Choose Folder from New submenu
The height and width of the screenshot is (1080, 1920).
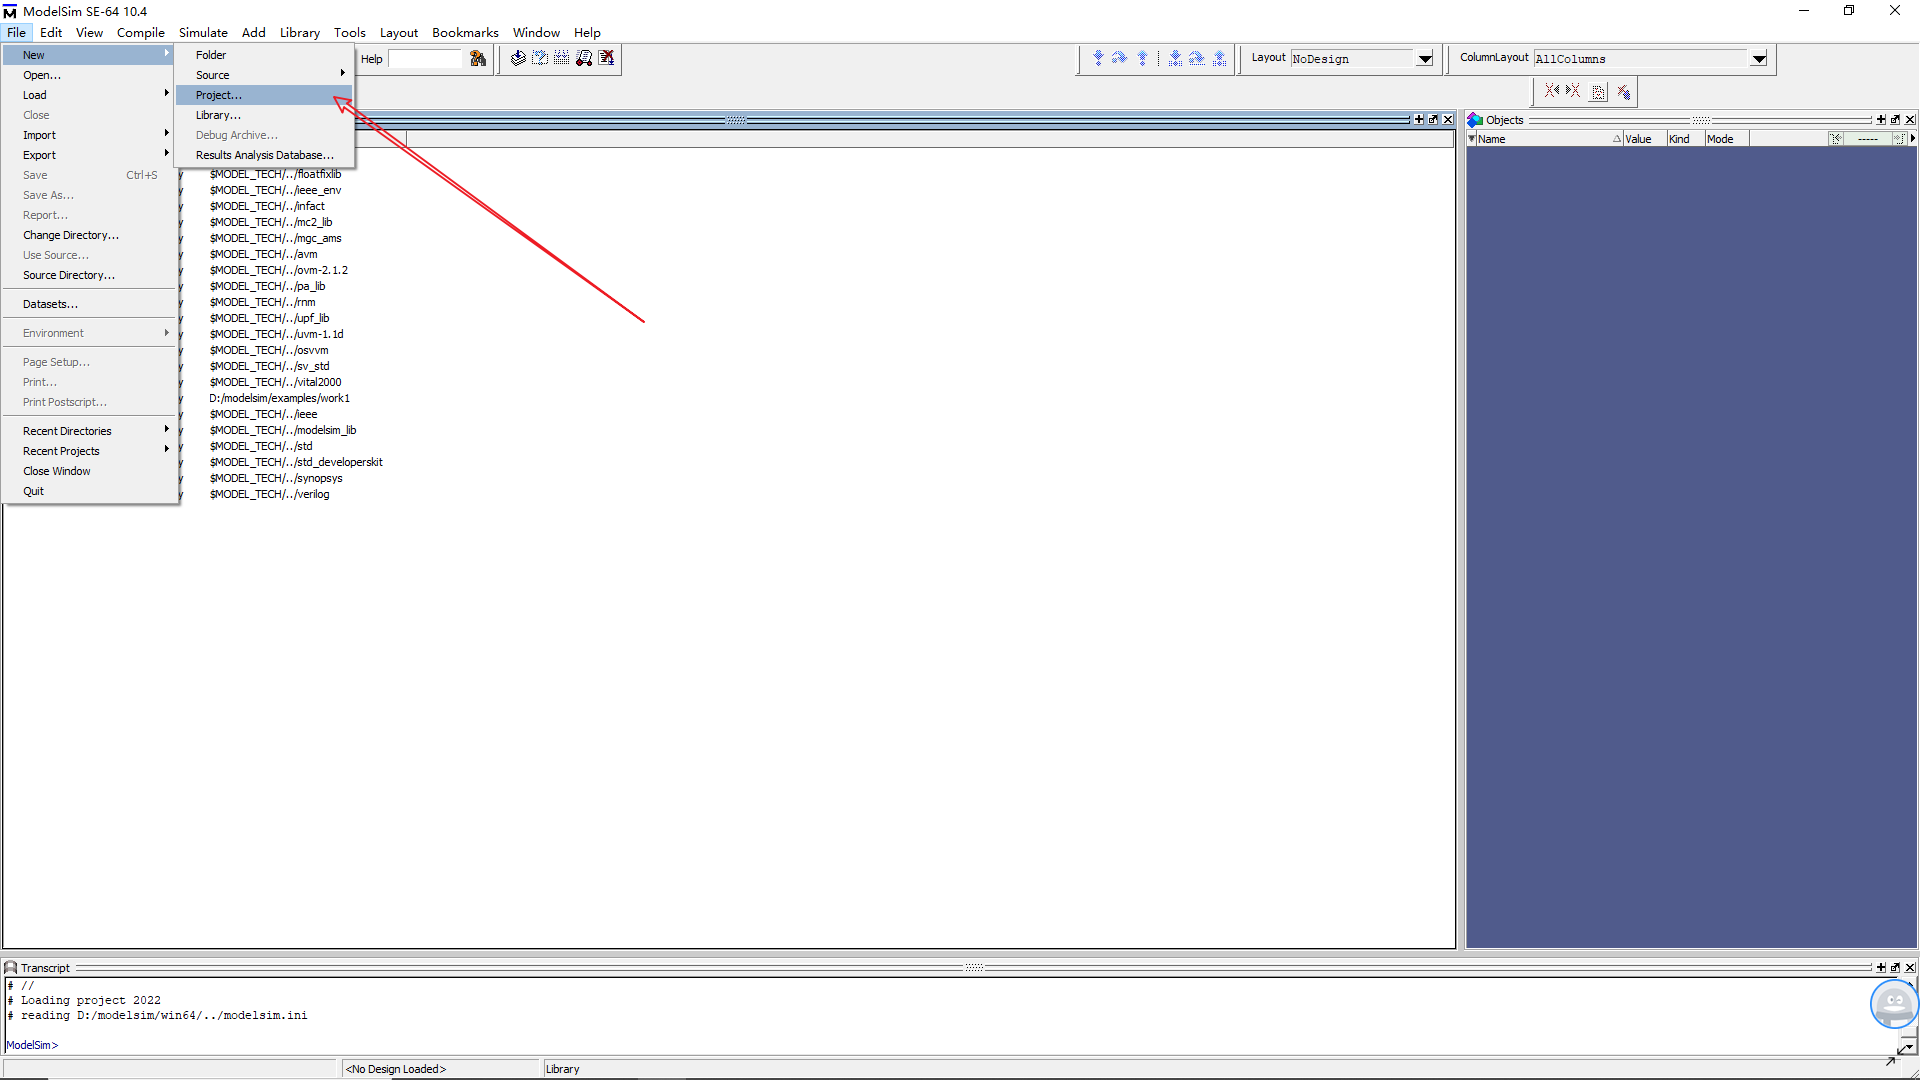[264, 55]
